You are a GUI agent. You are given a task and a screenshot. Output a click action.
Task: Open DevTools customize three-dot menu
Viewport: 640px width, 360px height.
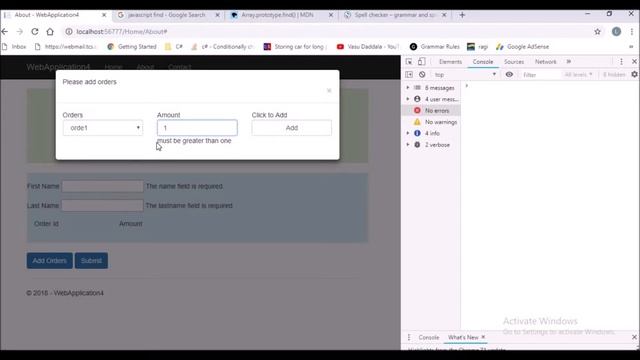click(621, 62)
